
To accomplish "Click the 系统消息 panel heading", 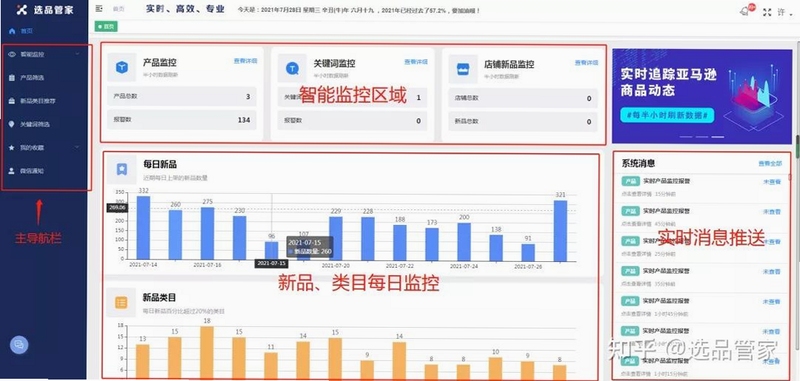I will [x=638, y=163].
